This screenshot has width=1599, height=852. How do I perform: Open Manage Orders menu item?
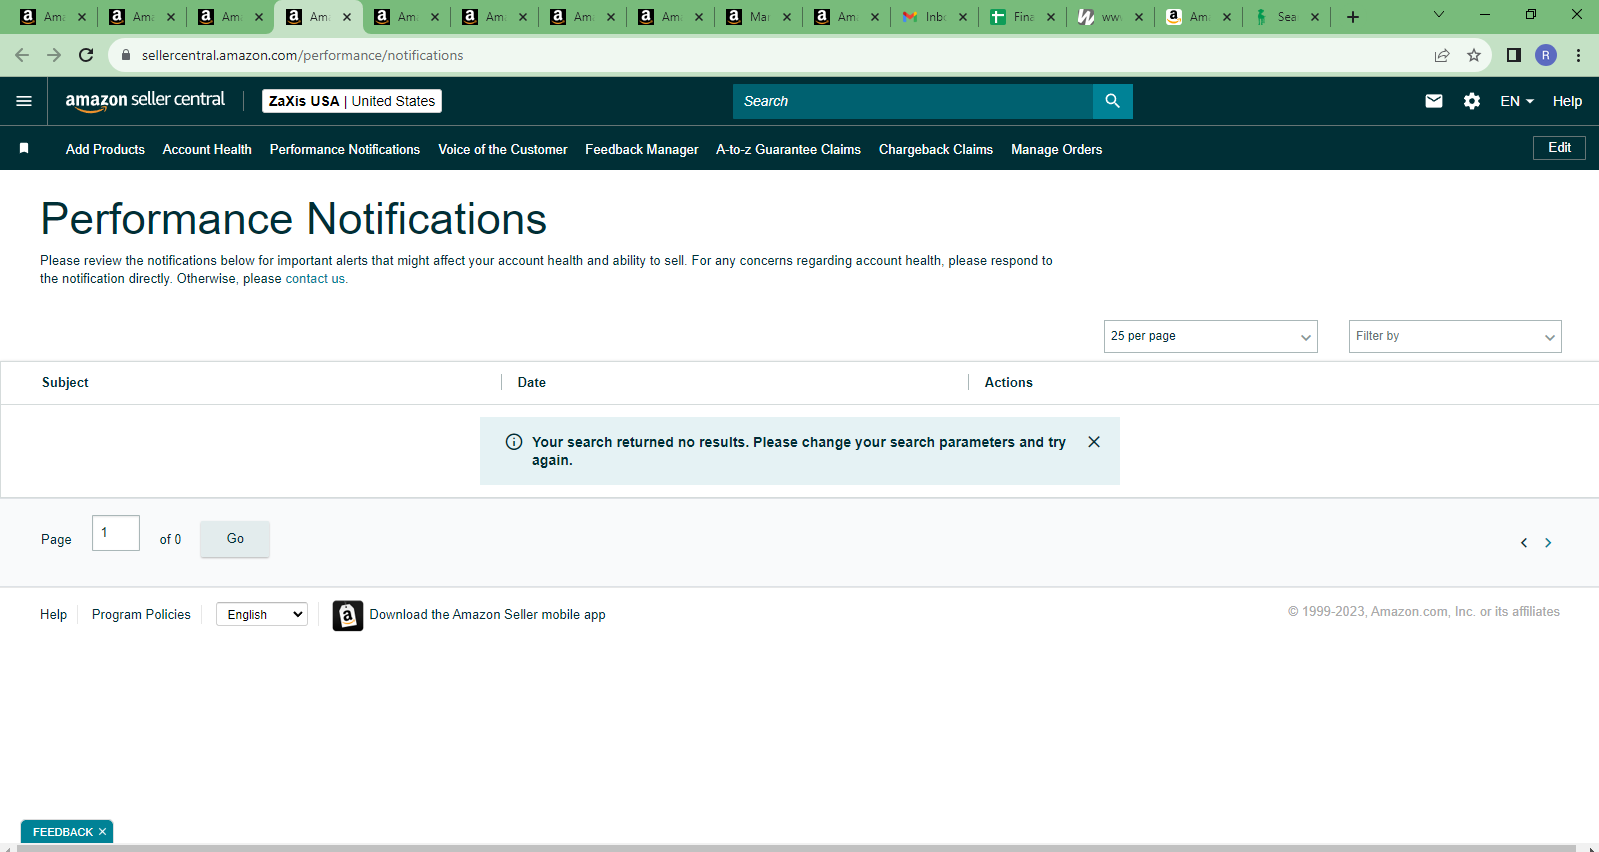click(x=1057, y=149)
